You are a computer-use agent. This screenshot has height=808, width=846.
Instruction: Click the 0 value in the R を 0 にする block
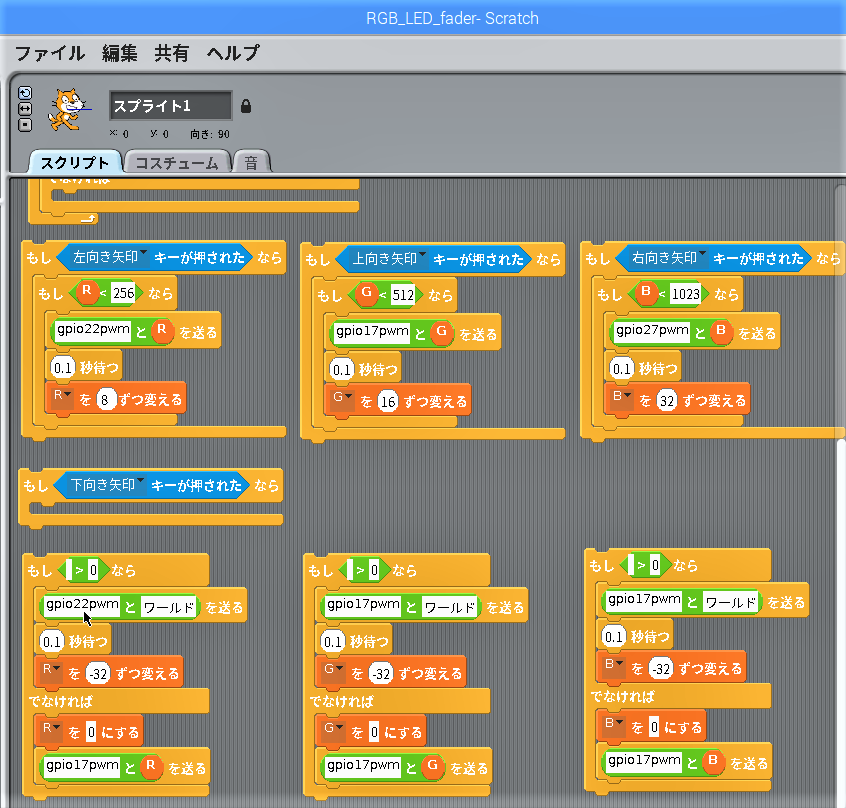[x=91, y=732]
